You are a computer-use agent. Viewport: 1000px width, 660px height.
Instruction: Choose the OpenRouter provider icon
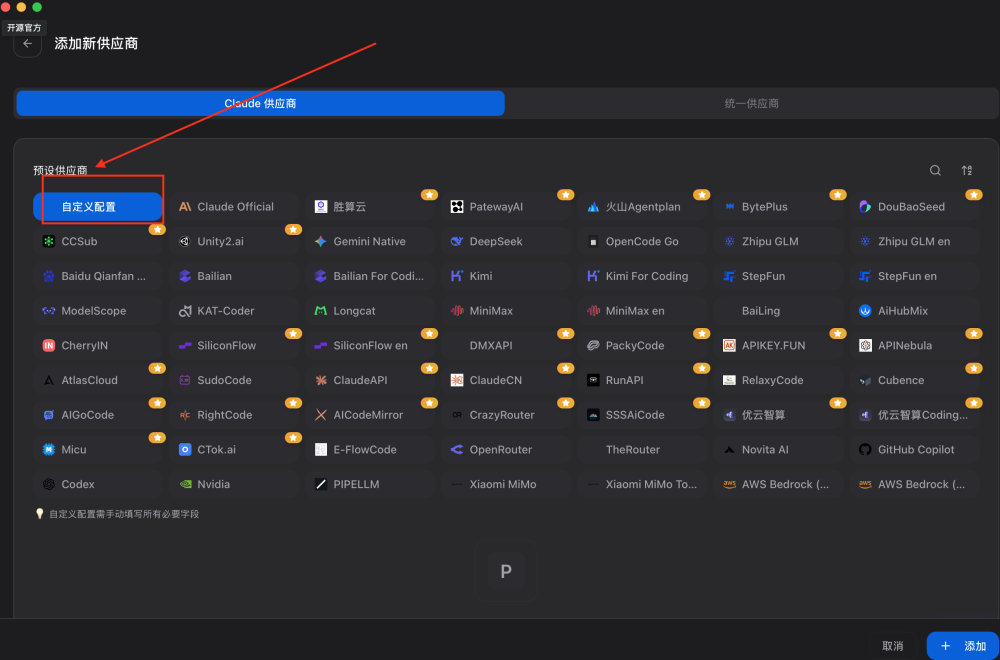pos(457,450)
